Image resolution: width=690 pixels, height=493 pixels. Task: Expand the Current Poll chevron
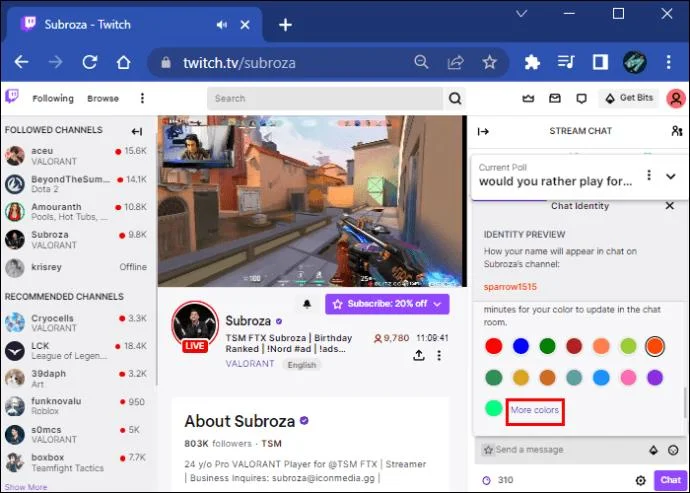click(x=671, y=176)
